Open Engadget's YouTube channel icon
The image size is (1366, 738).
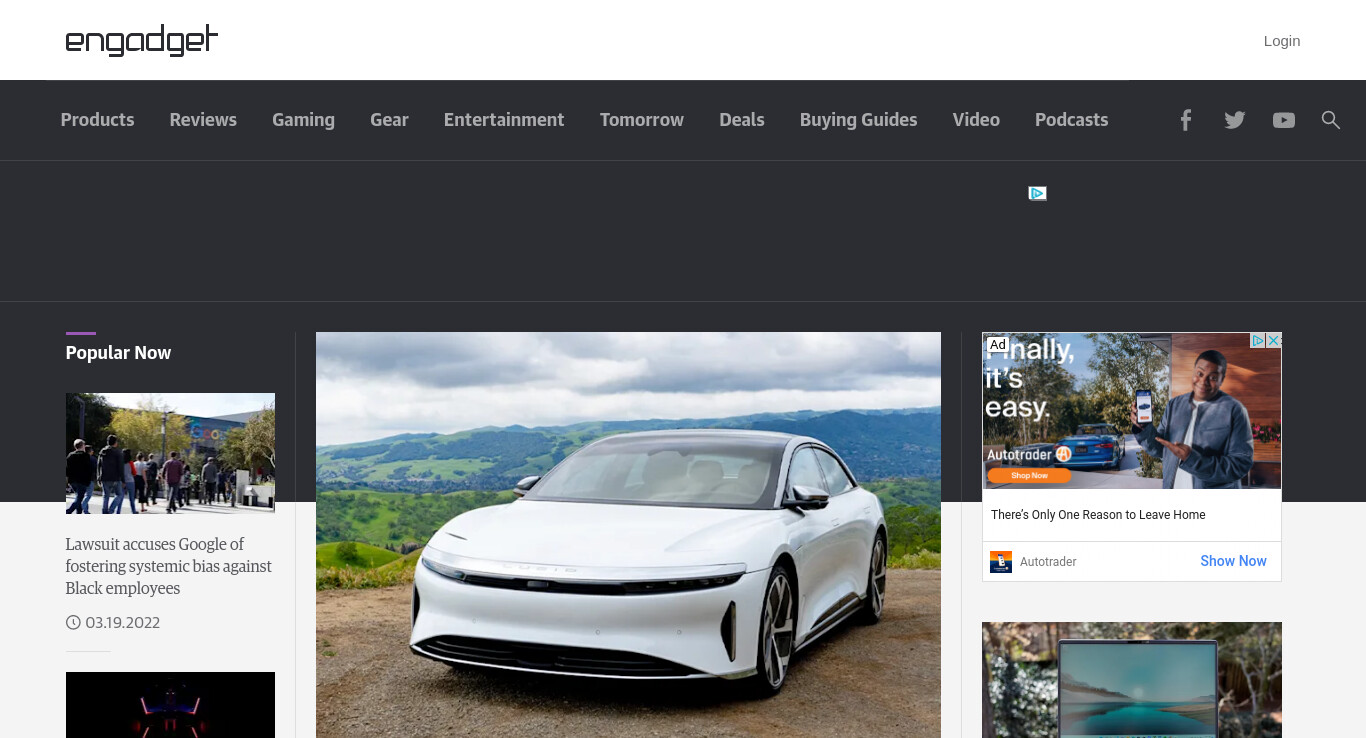[1284, 120]
